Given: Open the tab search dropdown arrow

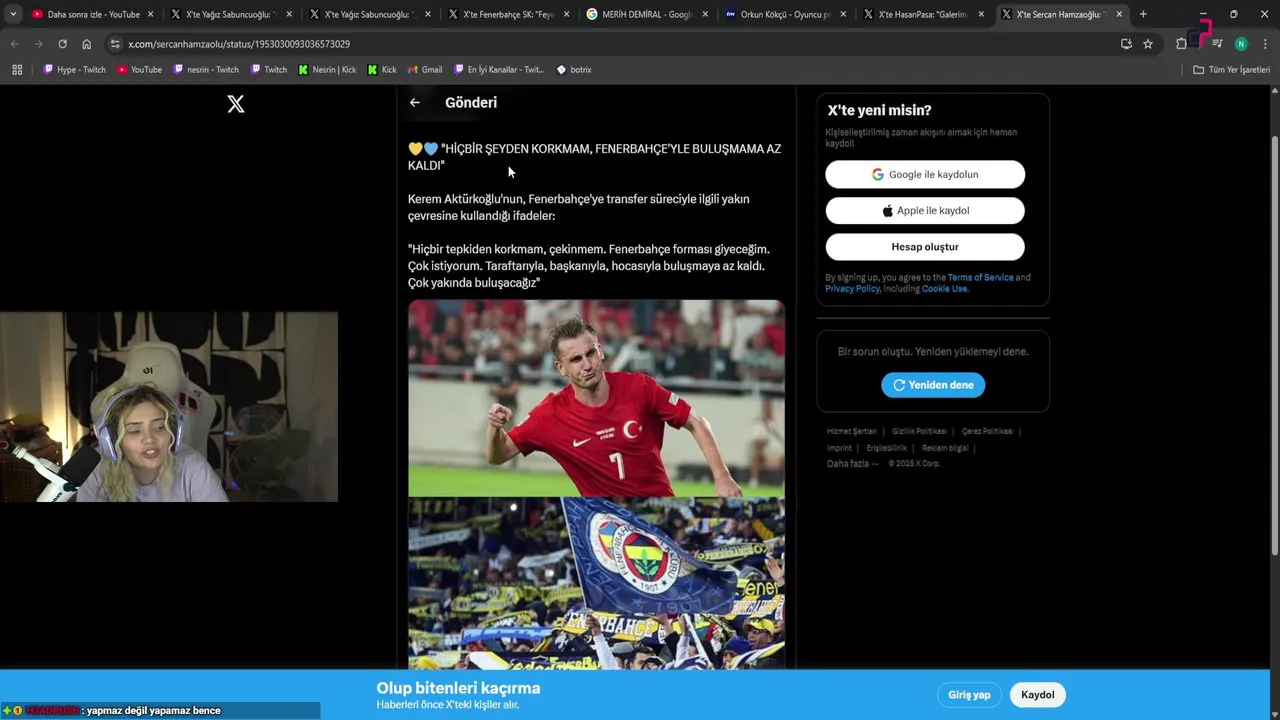Looking at the screenshot, I should tap(13, 14).
